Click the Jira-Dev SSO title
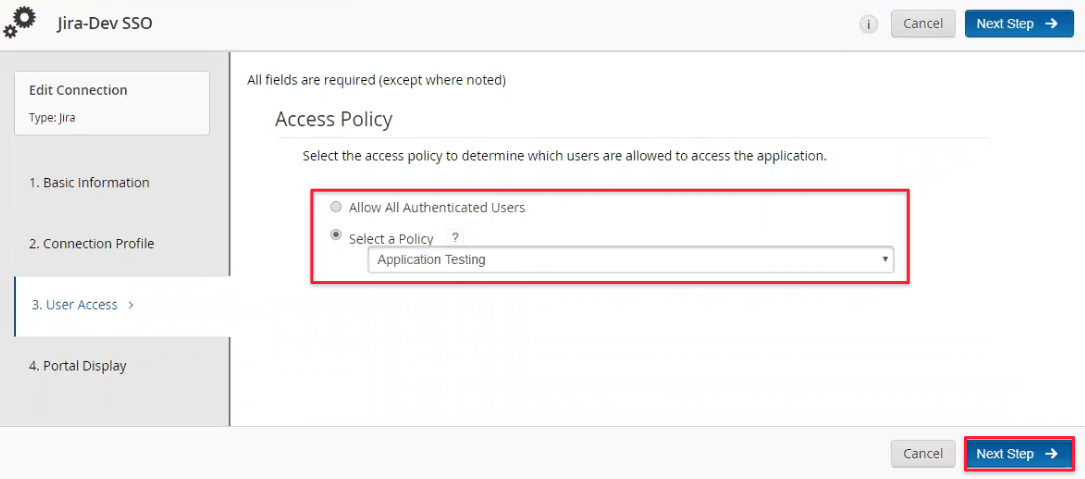The height and width of the screenshot is (479, 1085). tap(104, 24)
